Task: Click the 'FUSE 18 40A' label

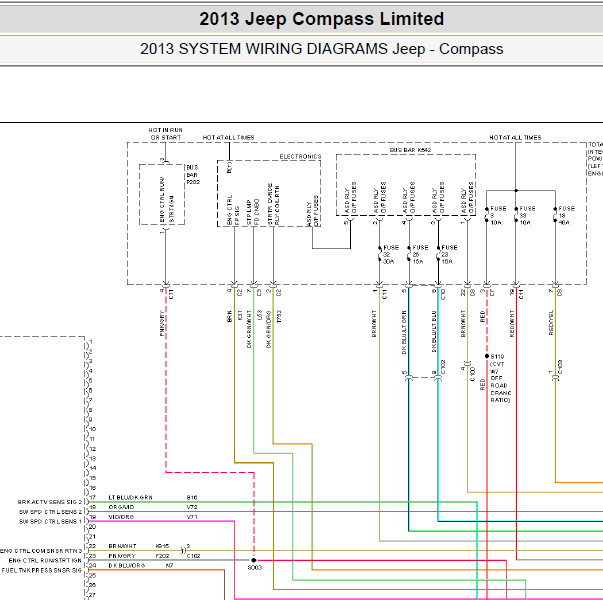Action: pos(566,215)
